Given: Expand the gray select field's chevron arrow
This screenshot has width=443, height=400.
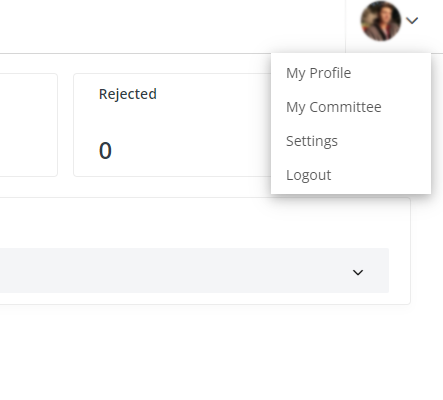Looking at the screenshot, I should click(358, 272).
